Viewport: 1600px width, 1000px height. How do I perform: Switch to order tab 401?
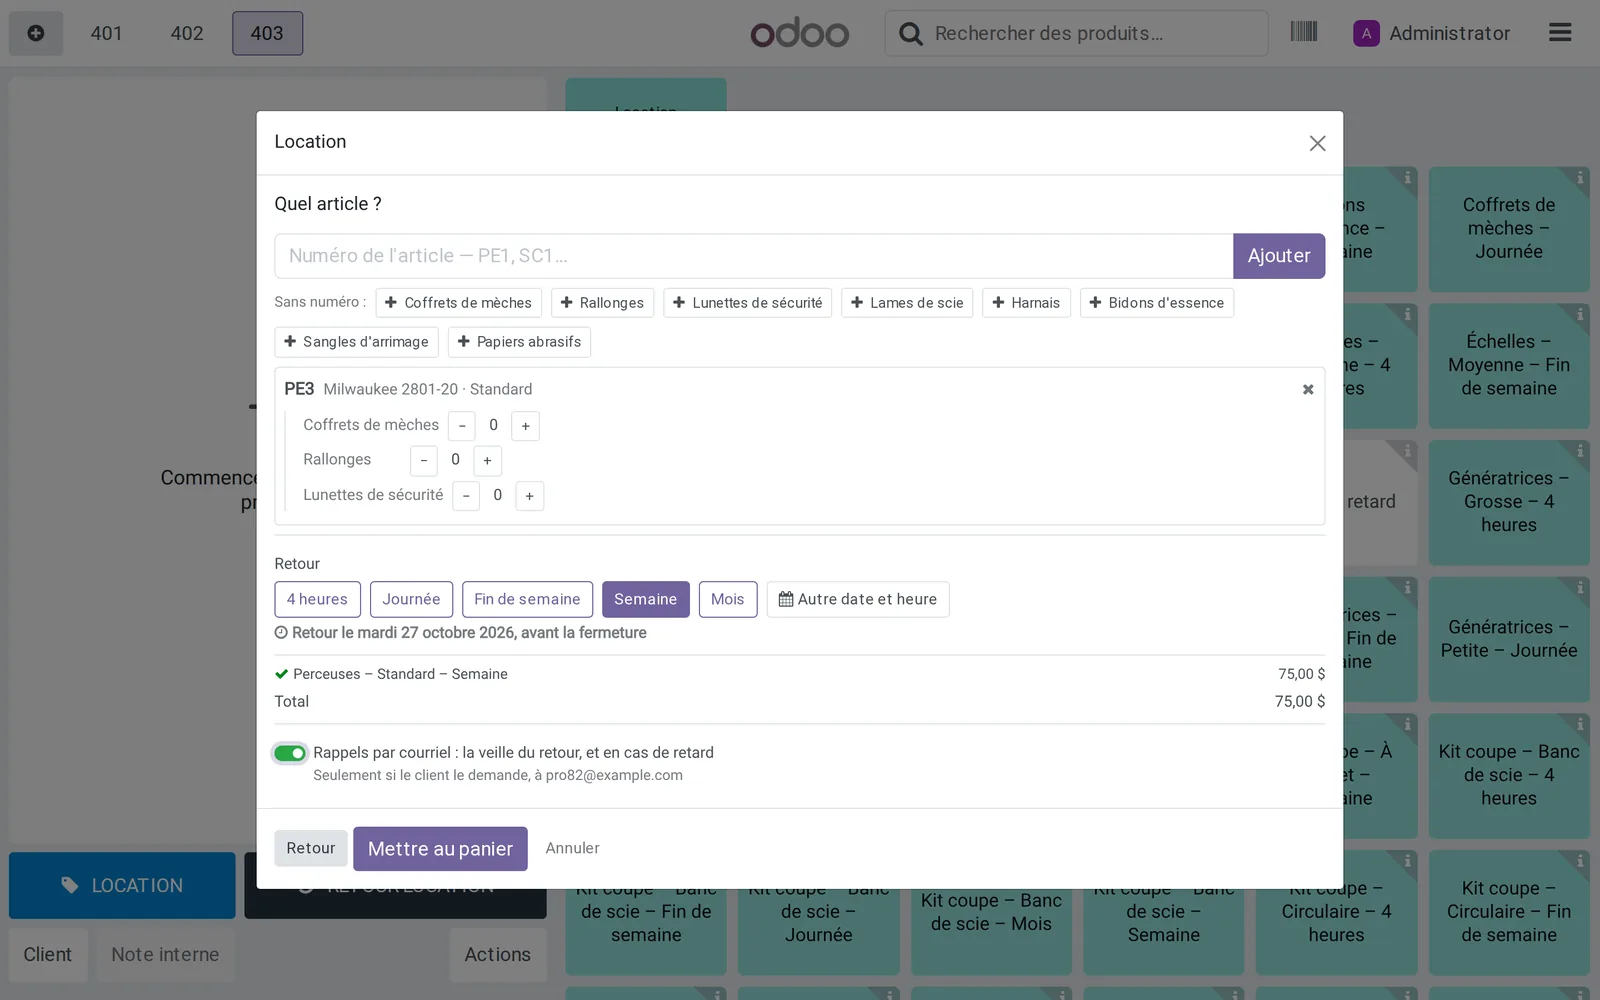point(106,33)
